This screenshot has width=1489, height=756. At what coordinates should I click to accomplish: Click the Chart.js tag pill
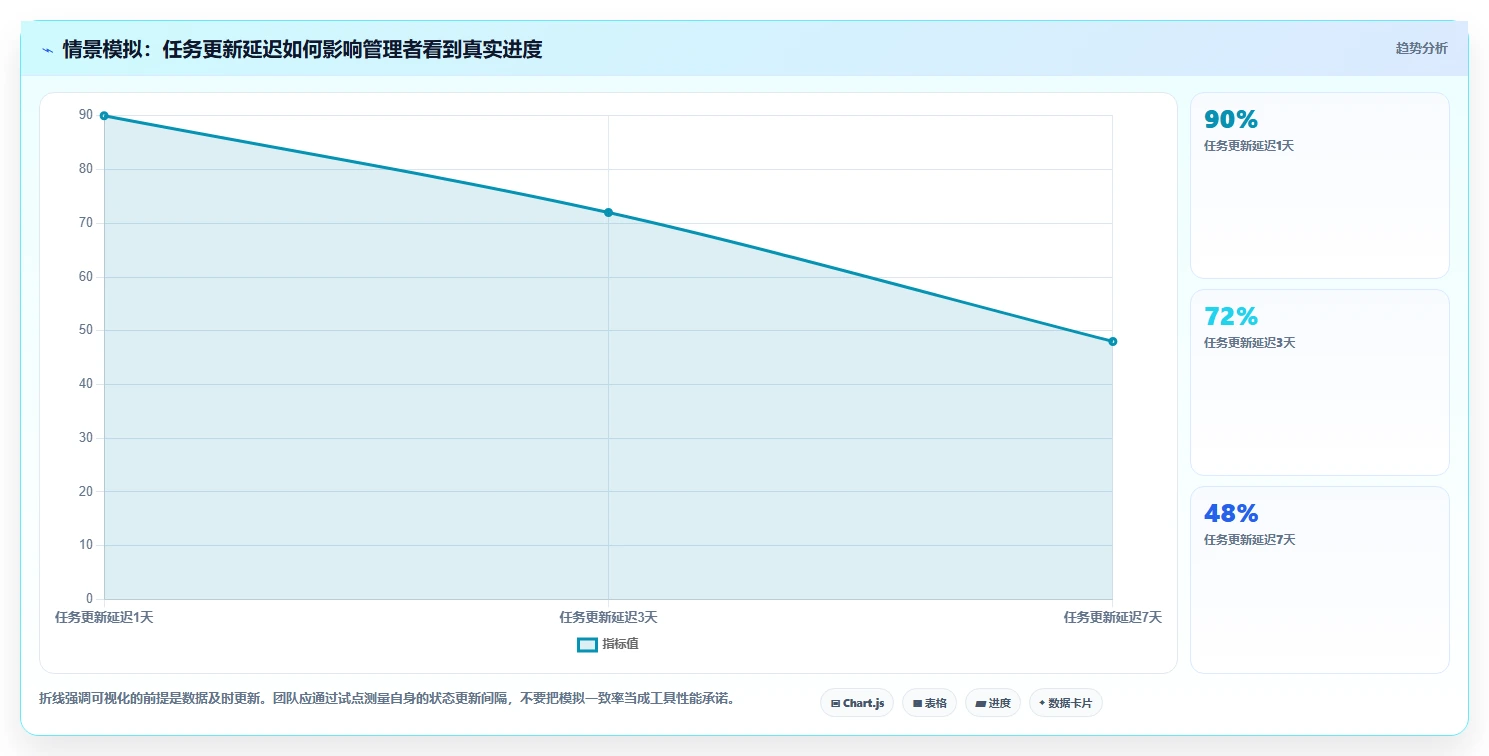[x=857, y=703]
